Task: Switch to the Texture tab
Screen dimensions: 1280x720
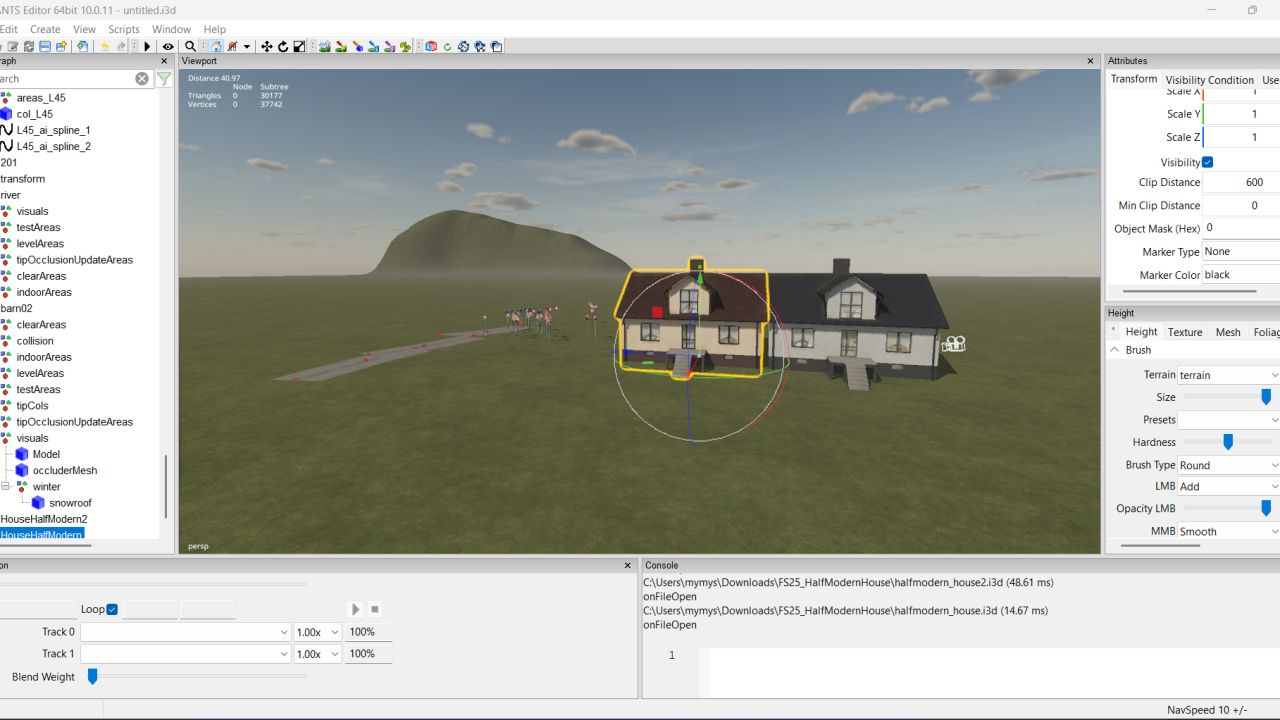Action: [1185, 332]
